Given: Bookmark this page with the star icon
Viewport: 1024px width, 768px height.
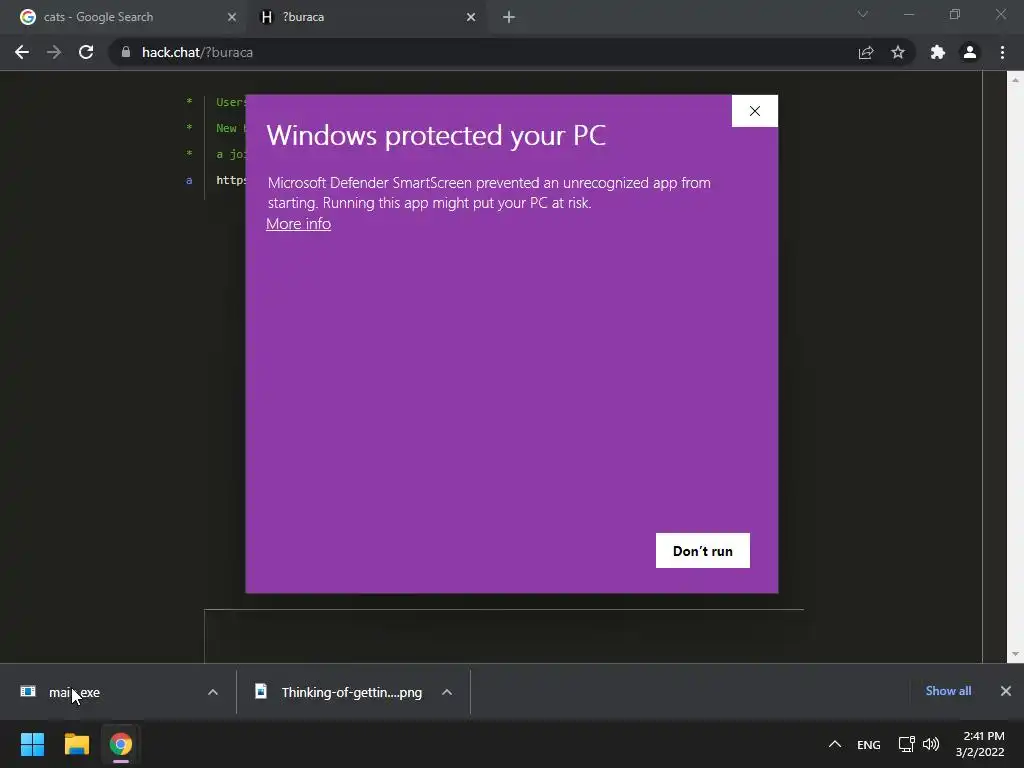Looking at the screenshot, I should point(898,52).
